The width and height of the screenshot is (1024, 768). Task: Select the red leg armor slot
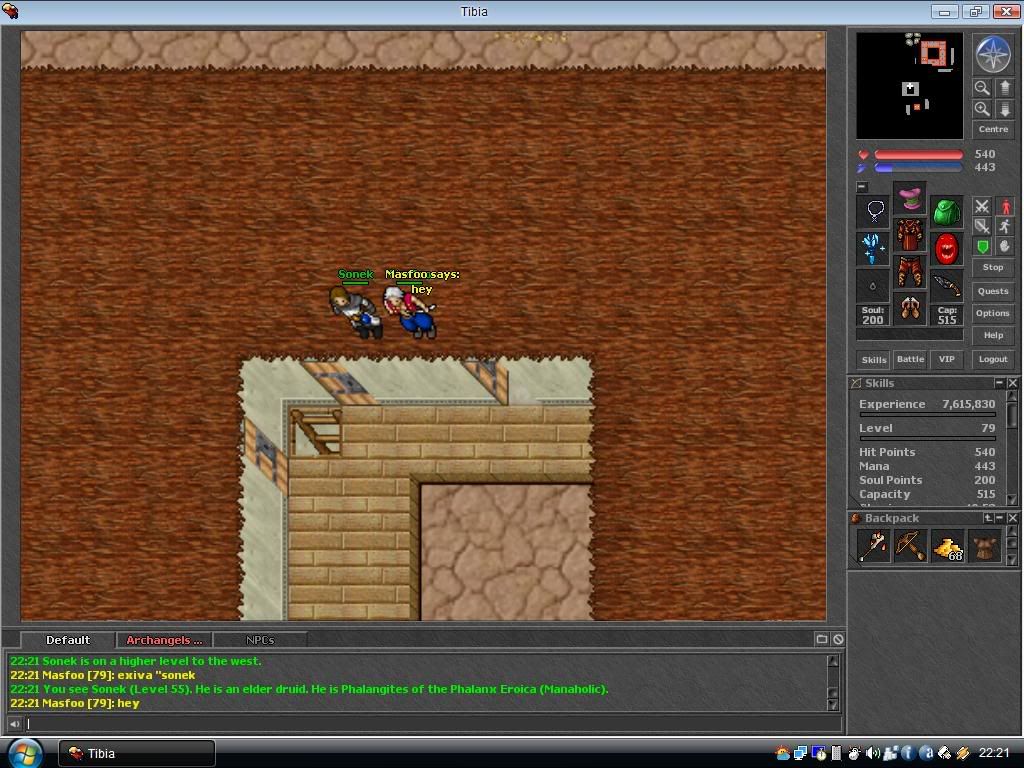pos(910,272)
